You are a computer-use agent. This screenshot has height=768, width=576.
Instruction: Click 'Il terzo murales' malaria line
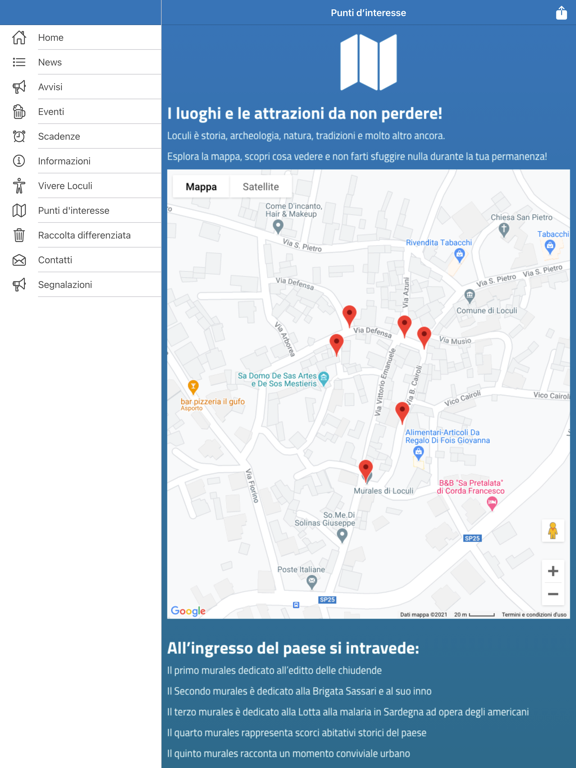(x=348, y=712)
